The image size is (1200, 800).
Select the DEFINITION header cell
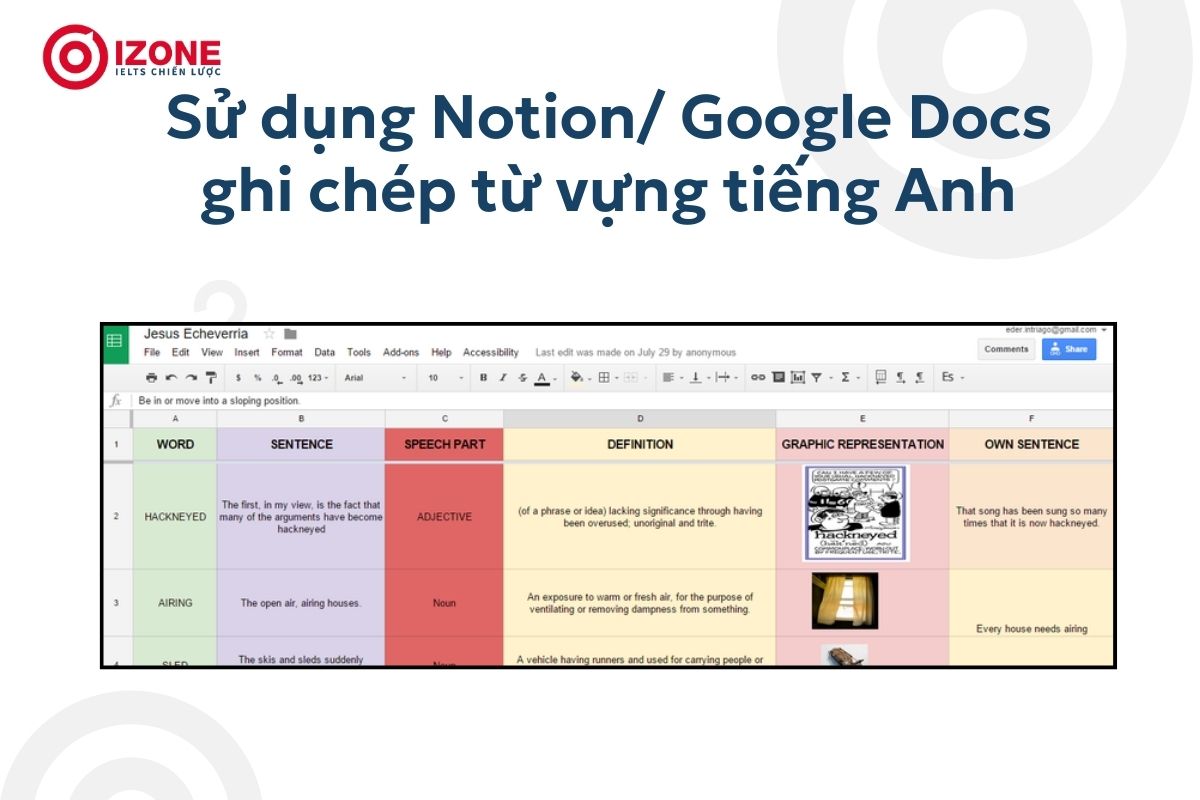[x=640, y=444]
